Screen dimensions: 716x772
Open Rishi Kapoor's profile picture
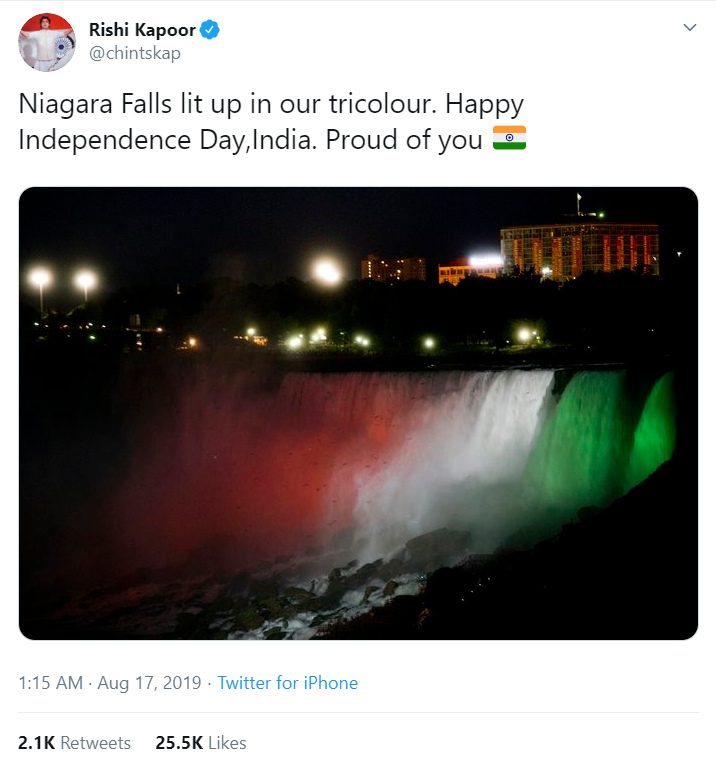pos(47,42)
